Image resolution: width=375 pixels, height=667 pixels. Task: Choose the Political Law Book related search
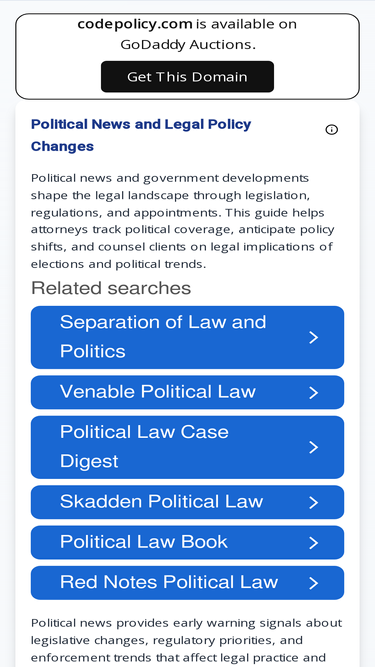pyautogui.click(x=187, y=542)
